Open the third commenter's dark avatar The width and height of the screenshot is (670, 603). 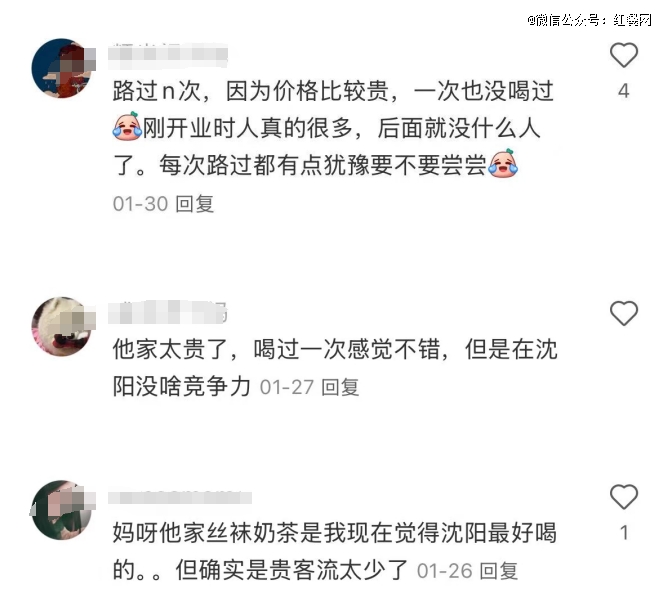(x=62, y=510)
